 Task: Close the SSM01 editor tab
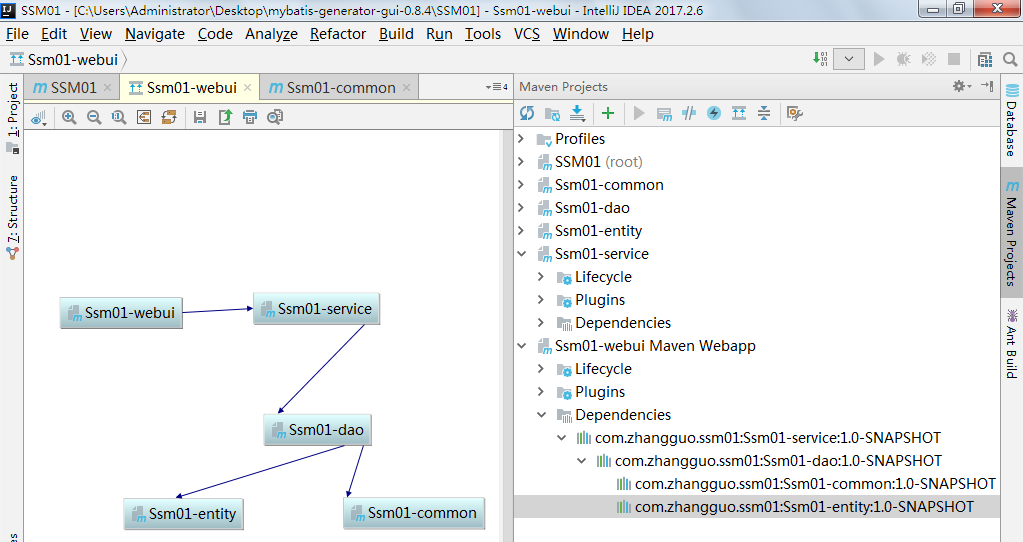click(x=108, y=87)
